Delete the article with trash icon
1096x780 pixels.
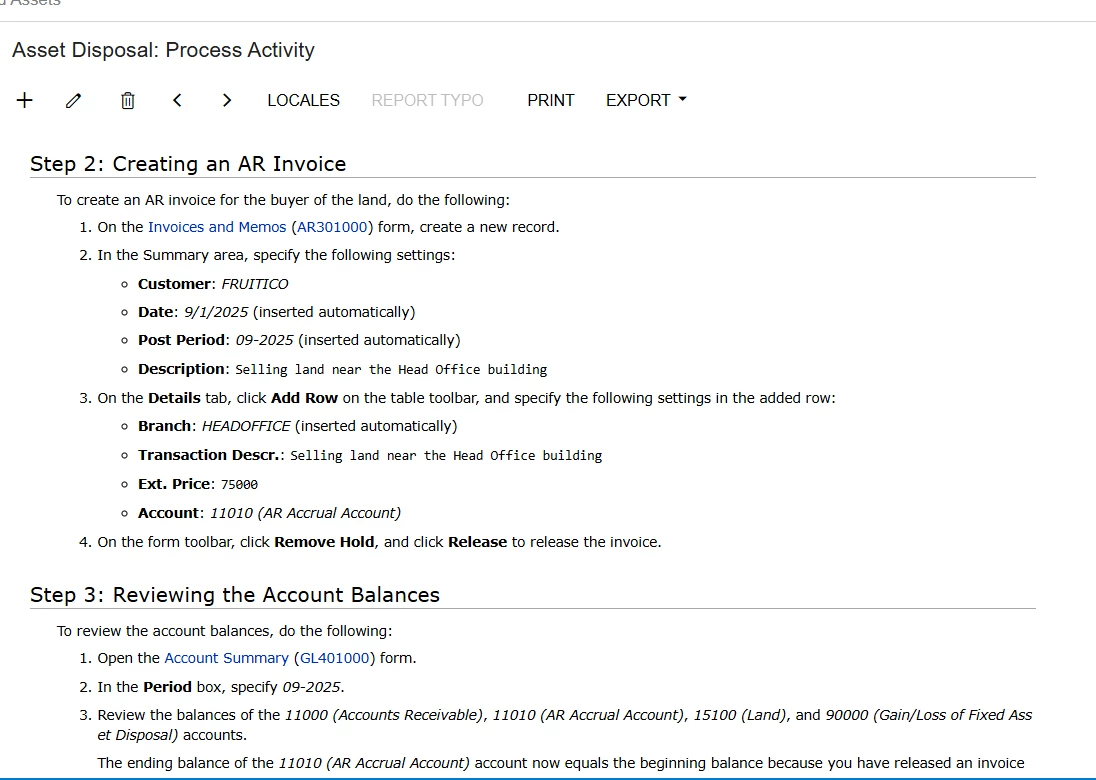point(127,101)
